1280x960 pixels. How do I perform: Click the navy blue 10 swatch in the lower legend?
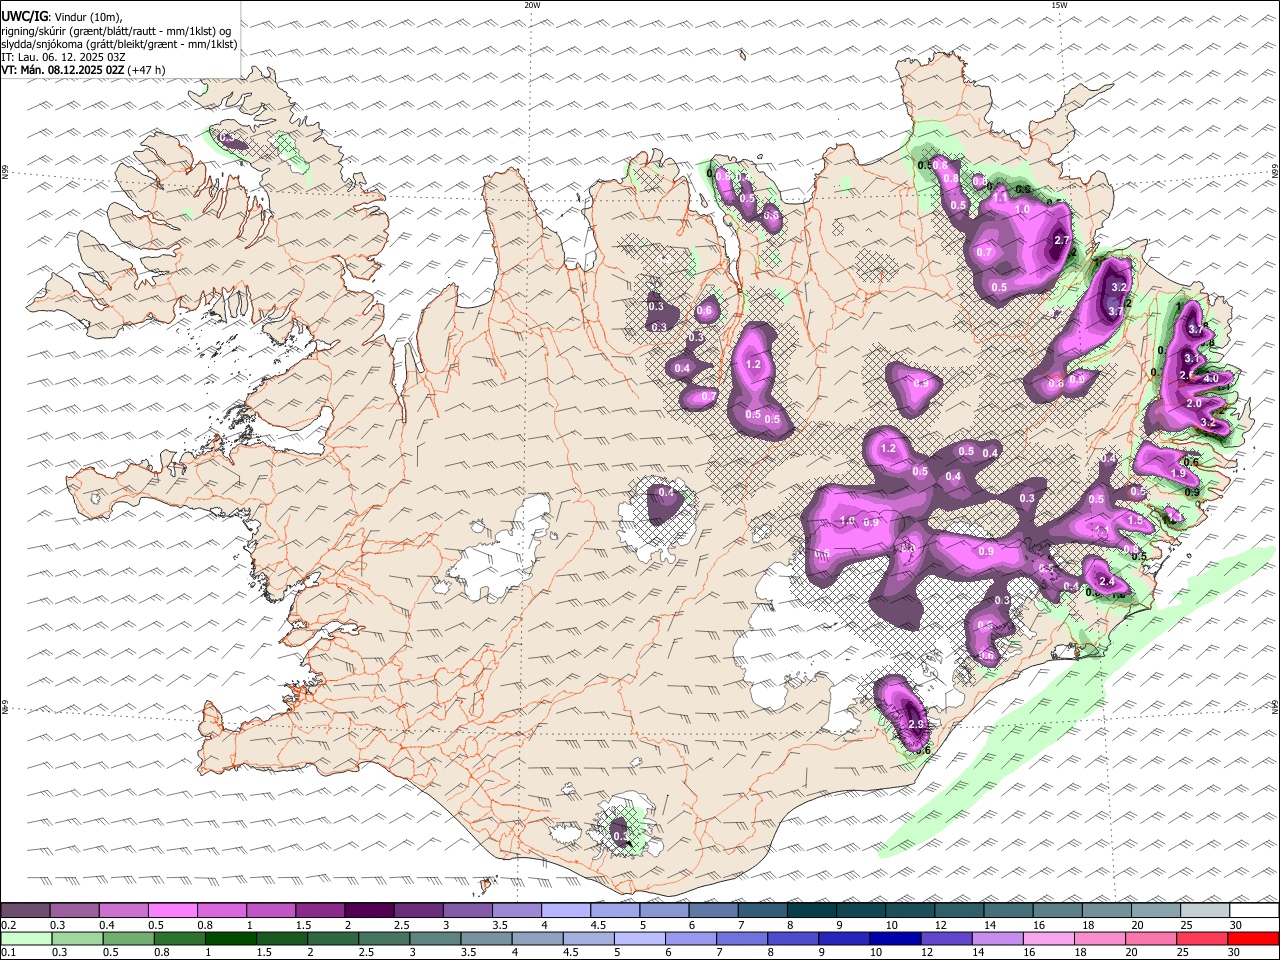[x=893, y=939]
